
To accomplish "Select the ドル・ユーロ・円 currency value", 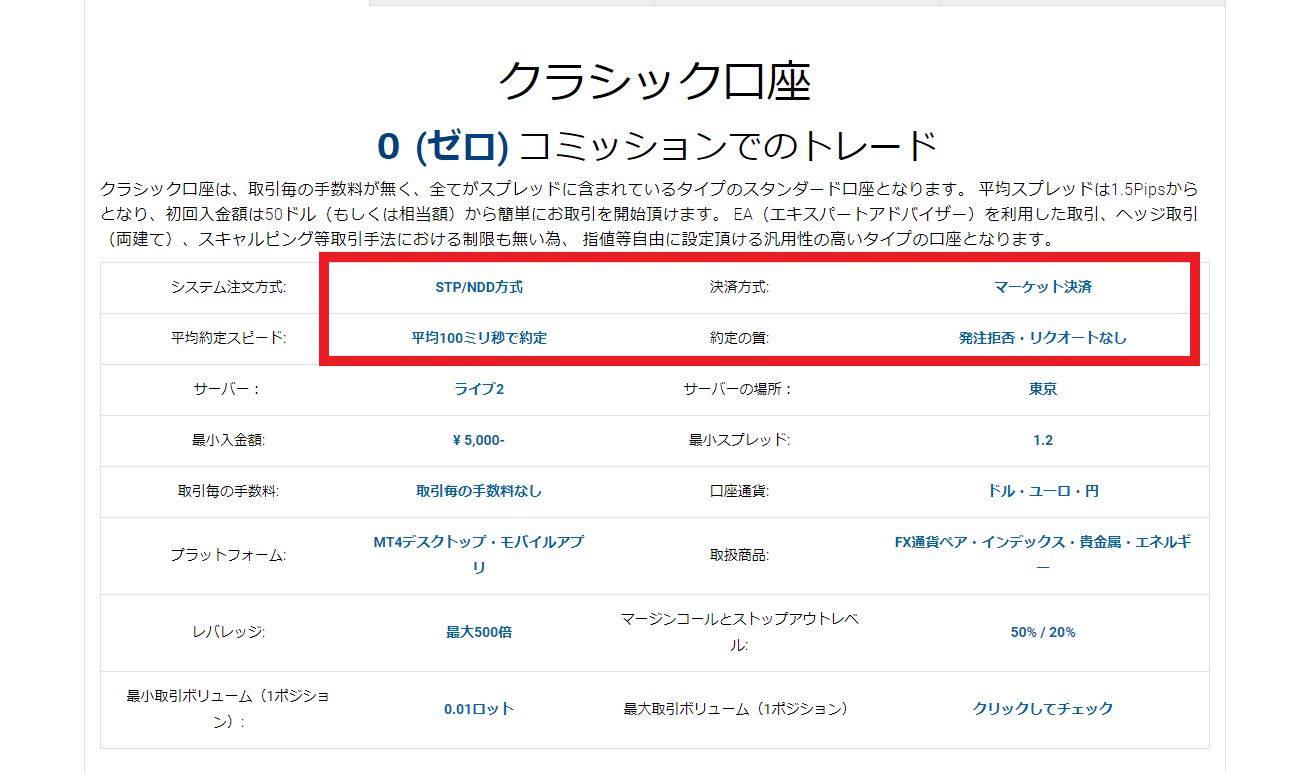I will click(1043, 491).
